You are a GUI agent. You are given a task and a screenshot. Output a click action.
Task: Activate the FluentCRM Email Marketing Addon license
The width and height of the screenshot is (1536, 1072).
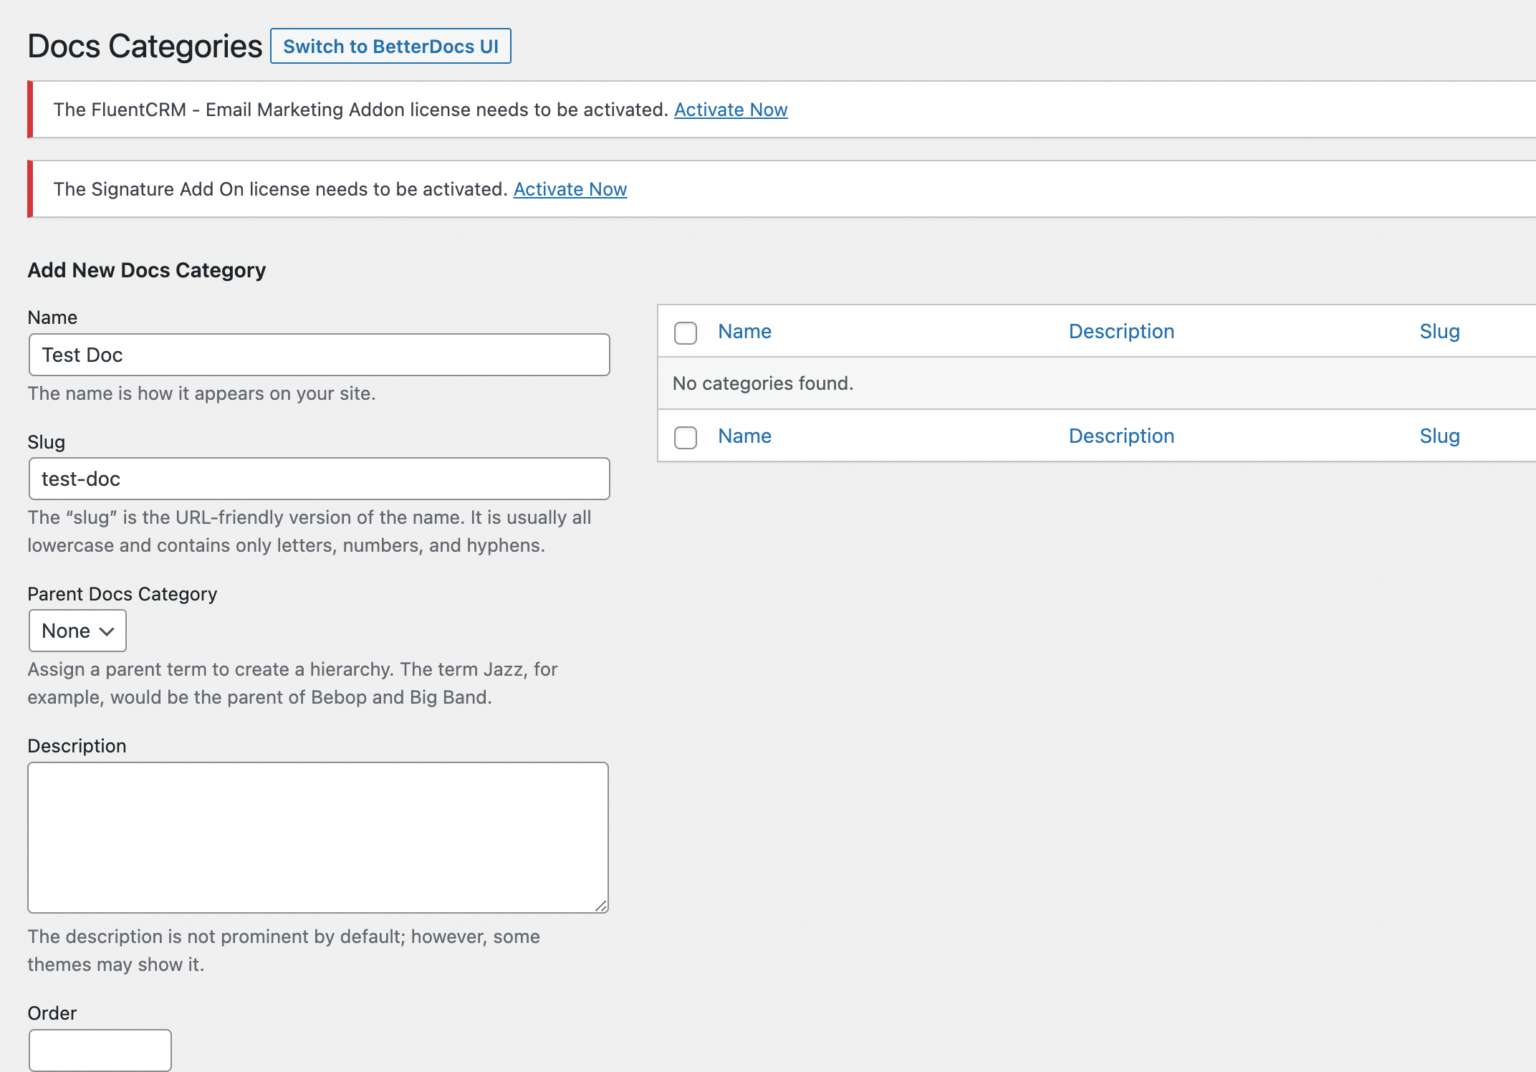click(731, 109)
